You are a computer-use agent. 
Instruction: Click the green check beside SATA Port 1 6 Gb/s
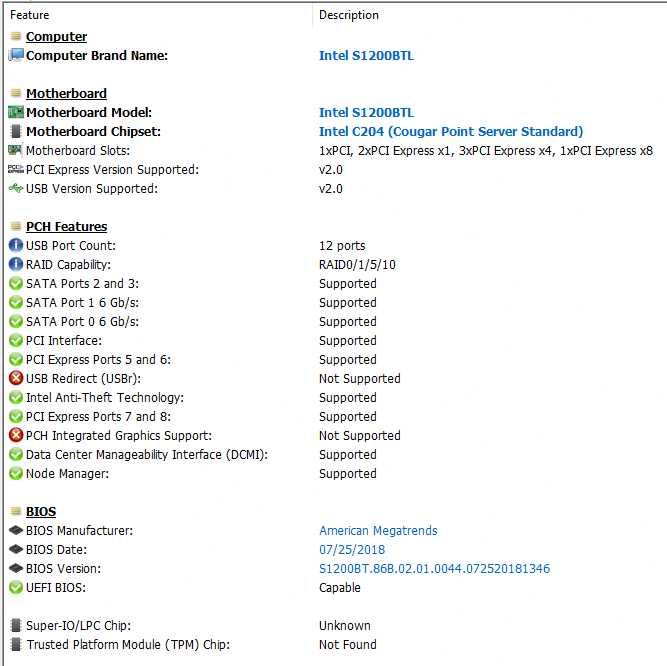point(16,302)
